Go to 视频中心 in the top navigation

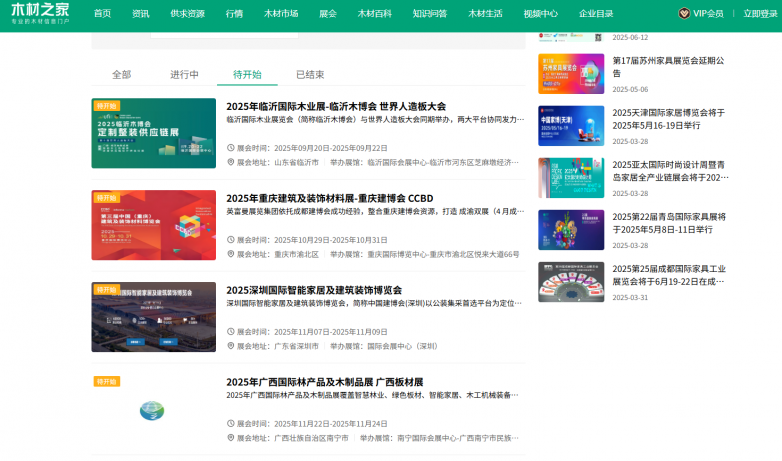coord(540,14)
